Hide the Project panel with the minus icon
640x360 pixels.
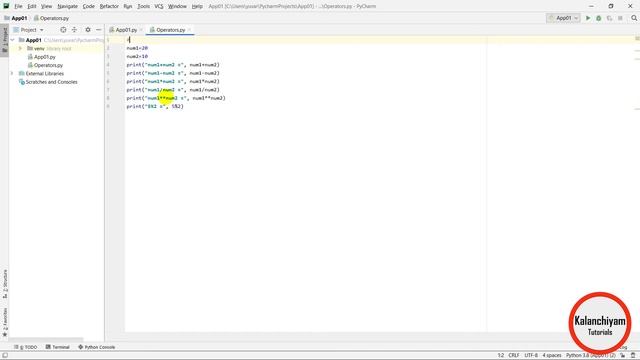pyautogui.click(x=98, y=30)
